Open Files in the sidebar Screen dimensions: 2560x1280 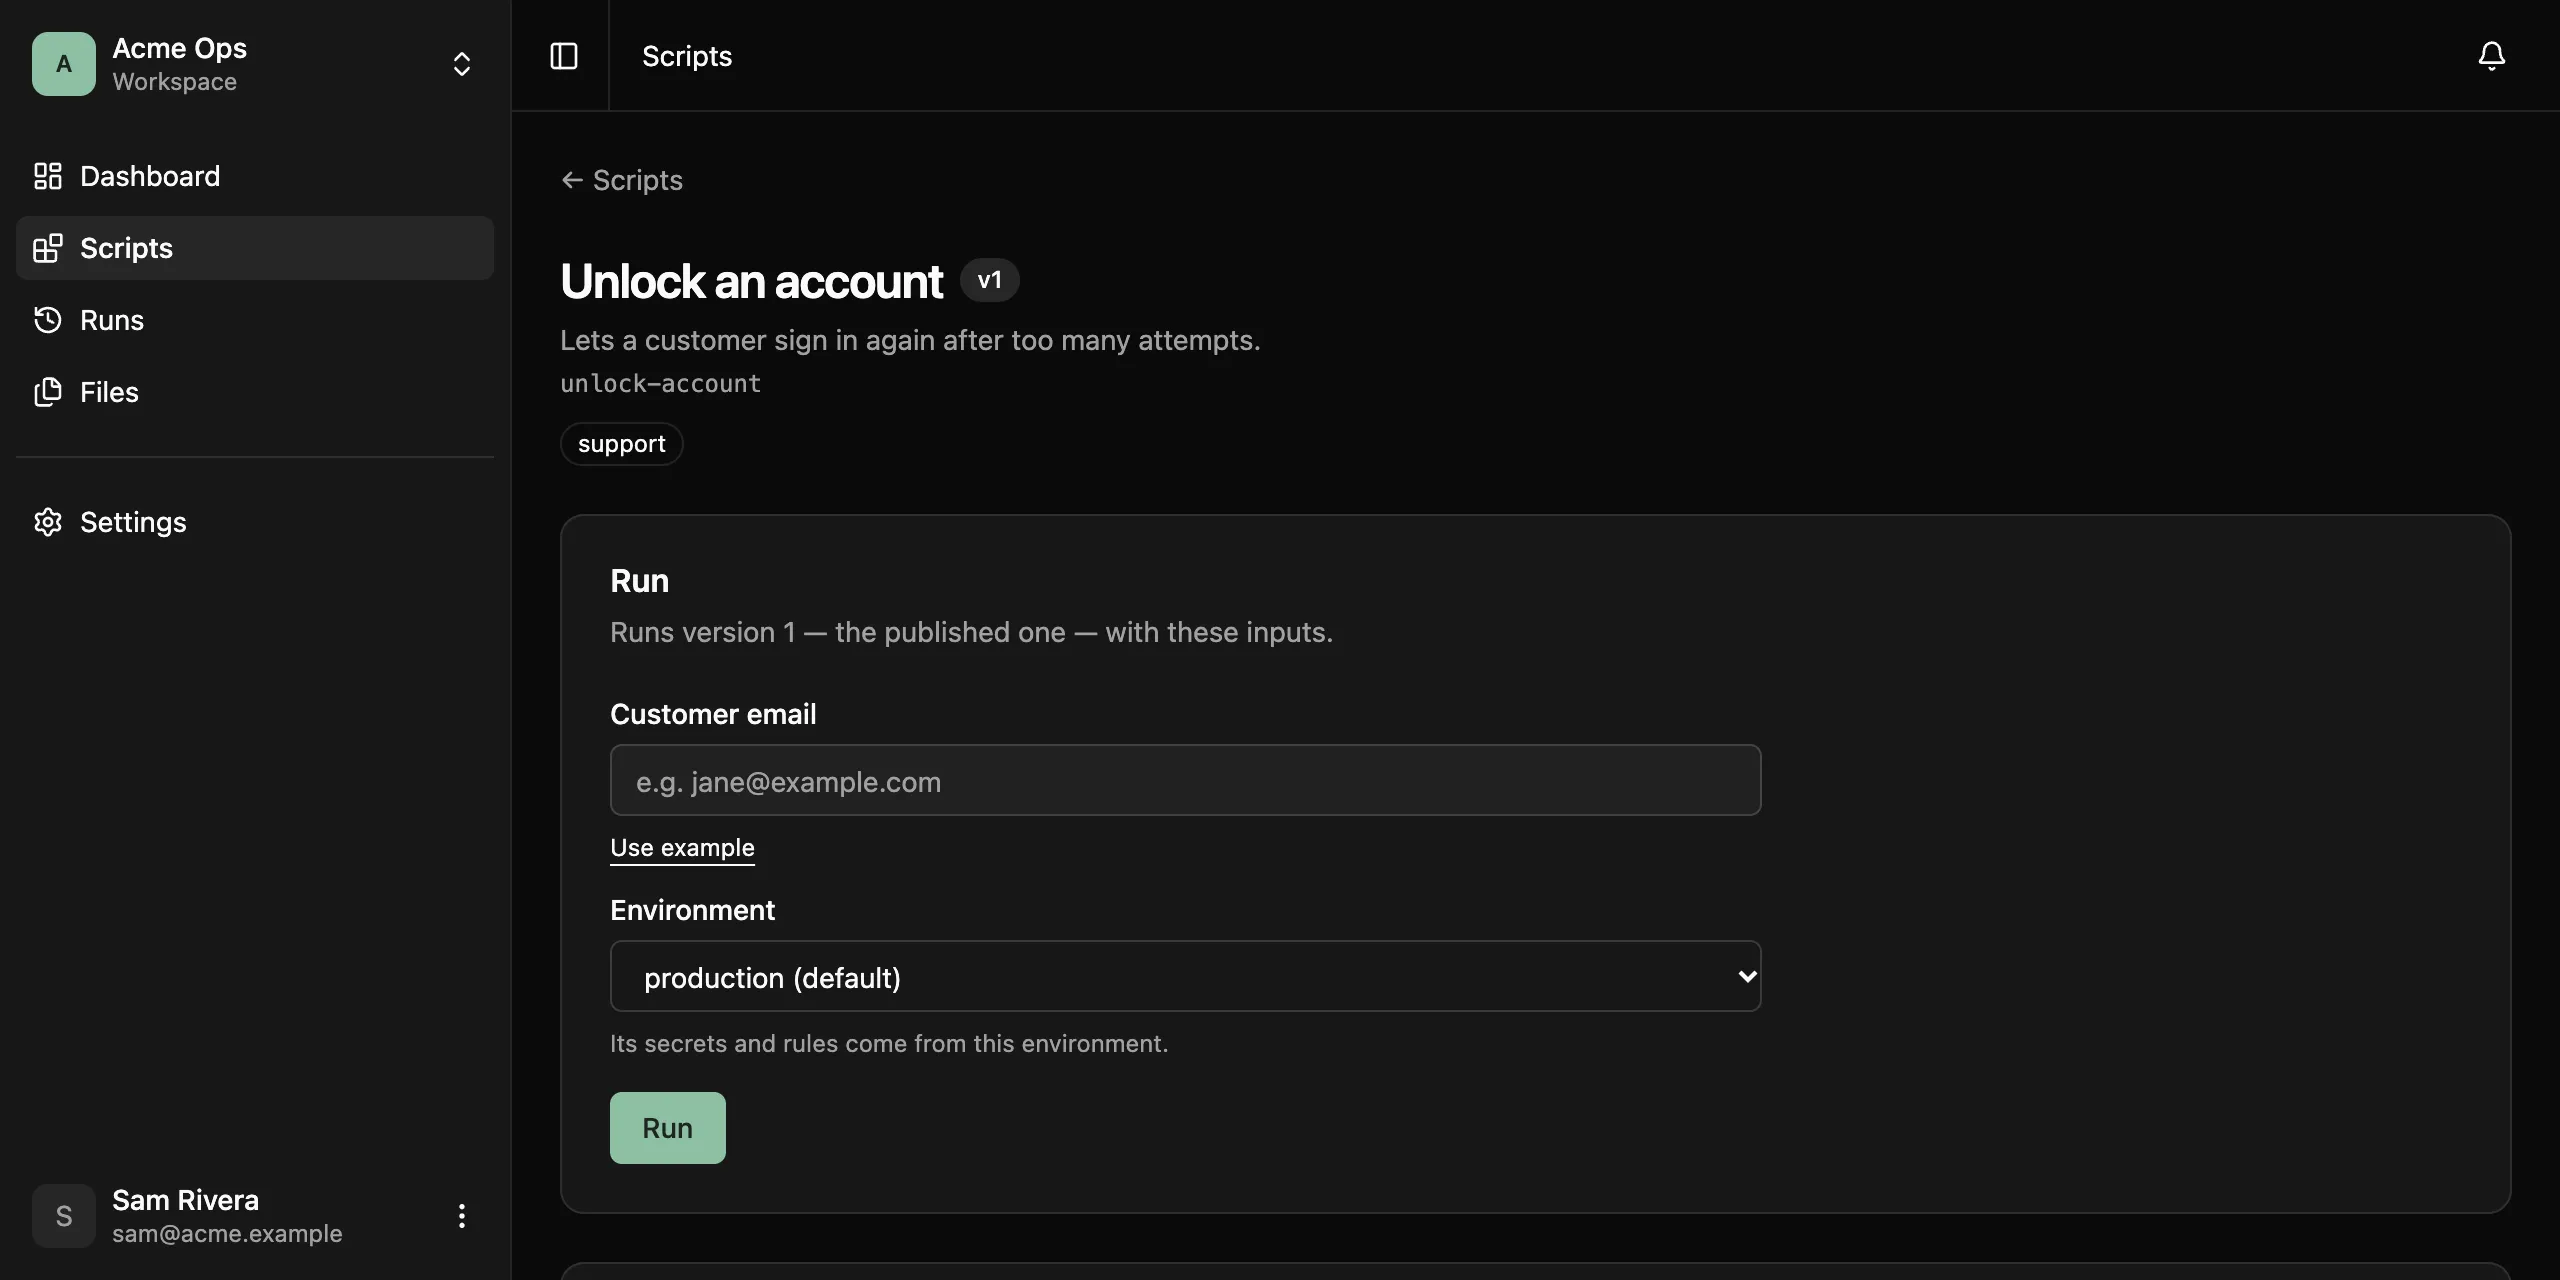pos(255,392)
